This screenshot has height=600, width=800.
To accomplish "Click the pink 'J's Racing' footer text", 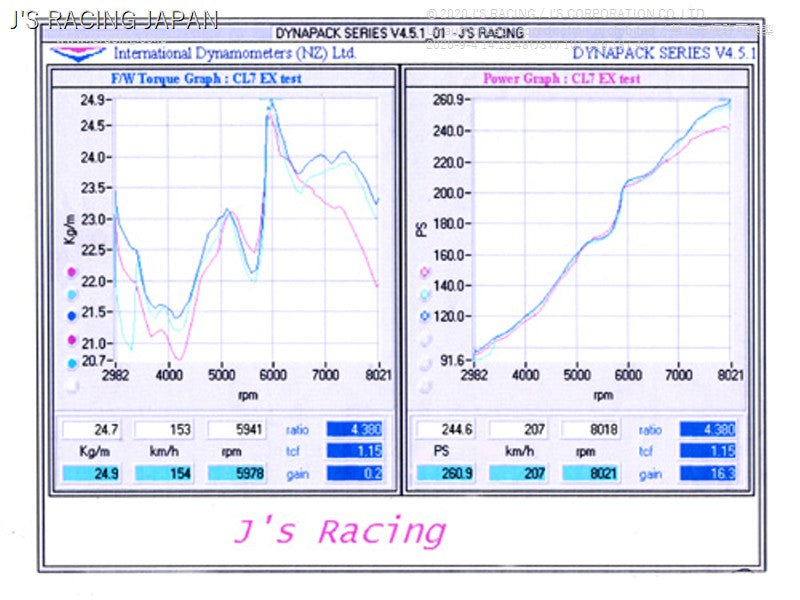I will (340, 532).
